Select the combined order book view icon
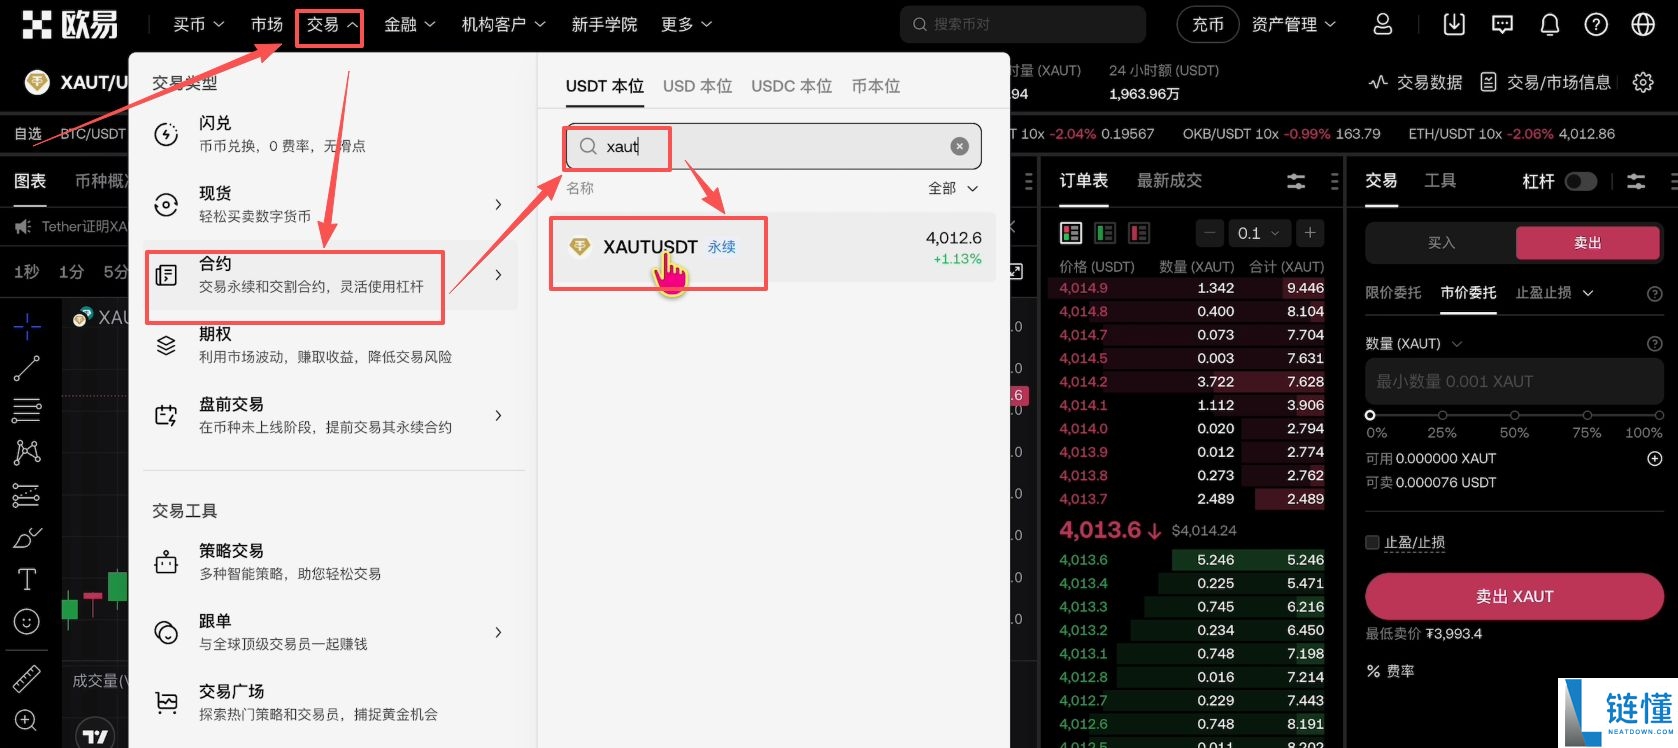 click(1071, 233)
